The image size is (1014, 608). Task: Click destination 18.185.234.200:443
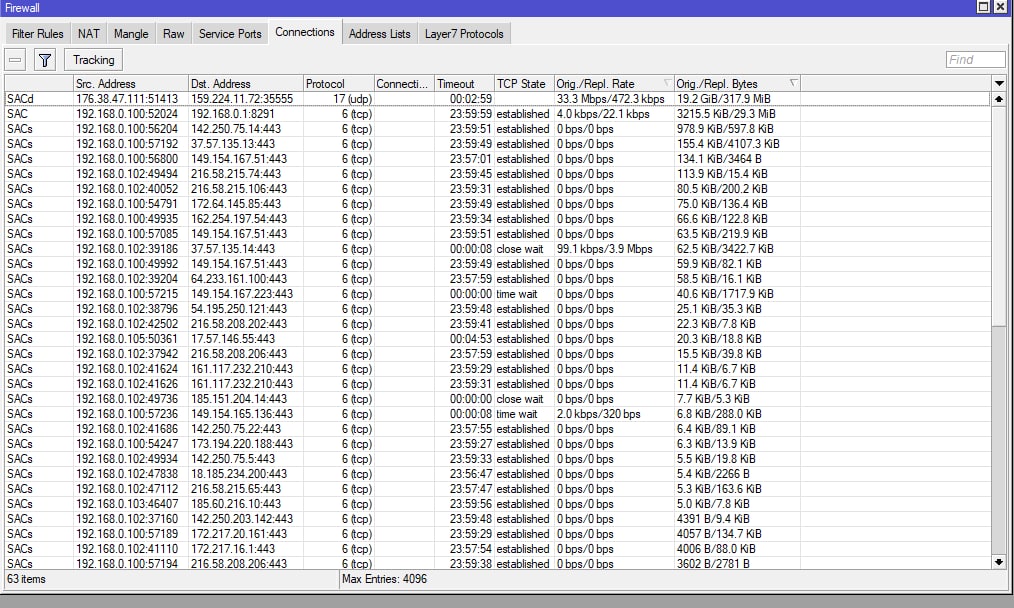(x=239, y=473)
